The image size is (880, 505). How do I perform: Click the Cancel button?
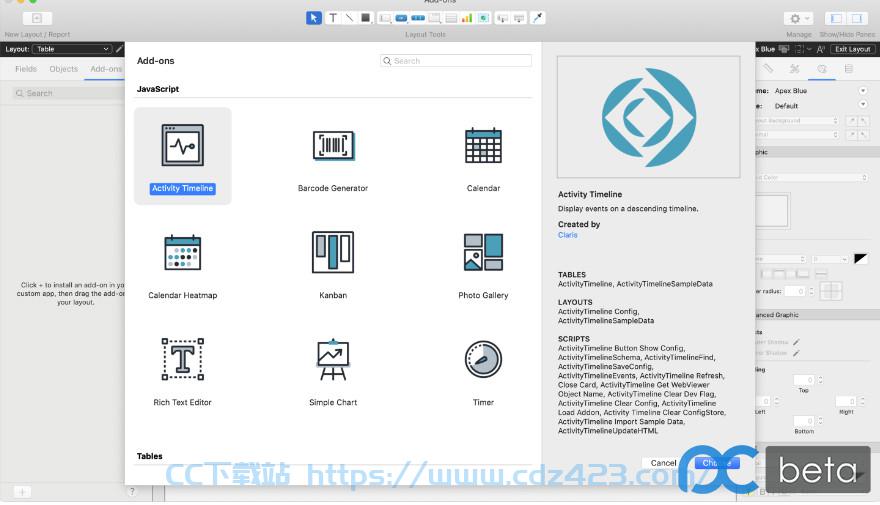[x=663, y=463]
